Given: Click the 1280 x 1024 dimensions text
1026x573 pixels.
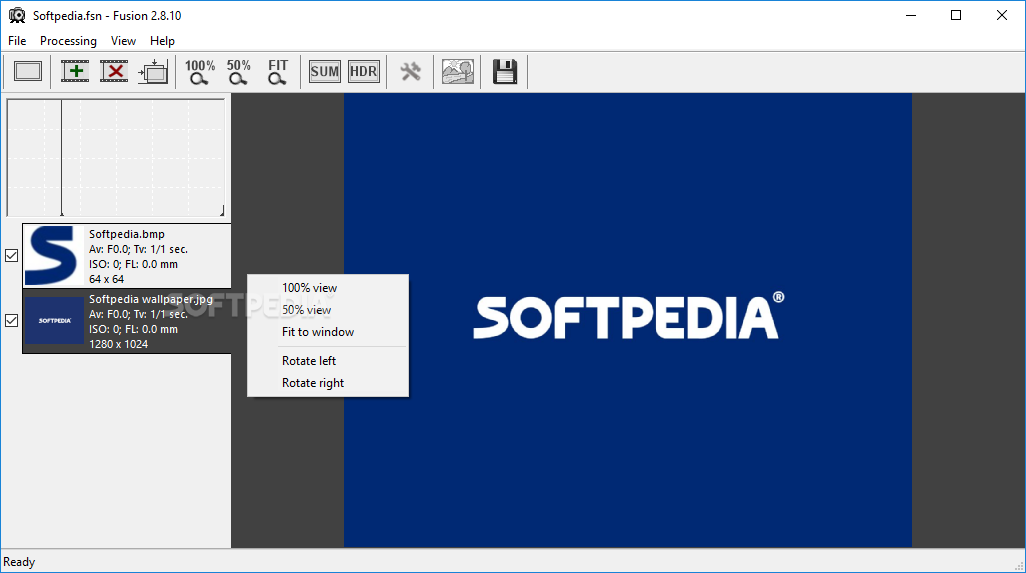Looking at the screenshot, I should click(x=118, y=344).
